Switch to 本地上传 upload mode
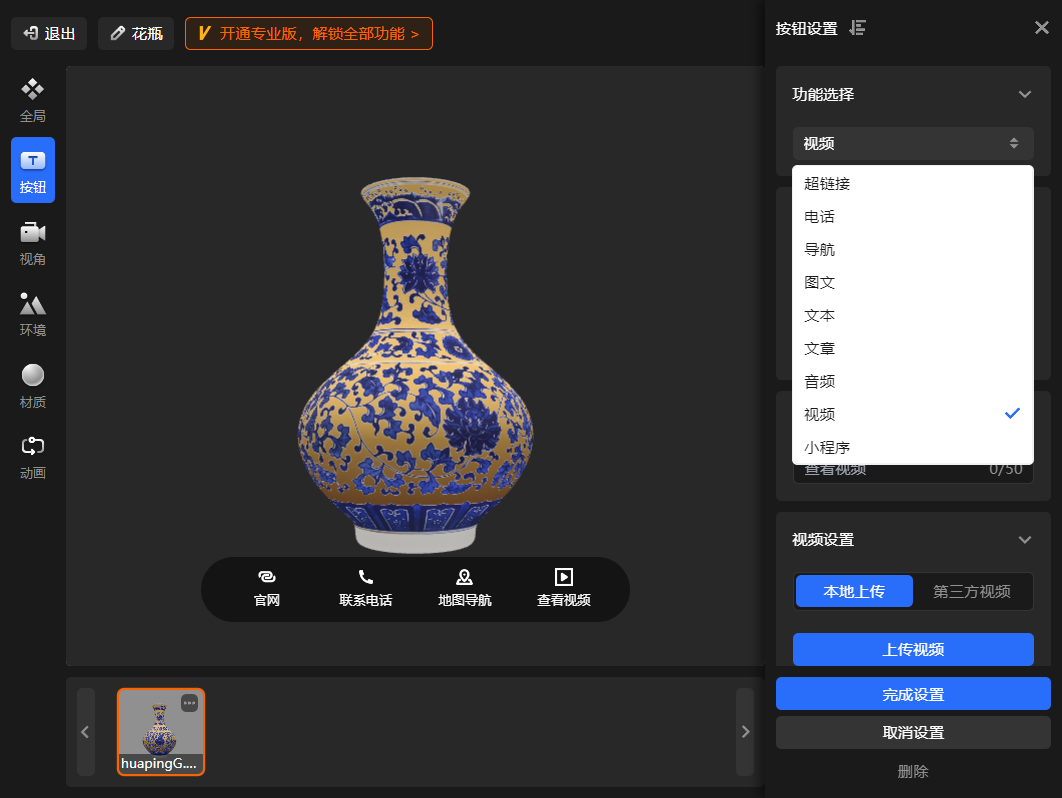The image size is (1062, 798). (x=853, y=591)
